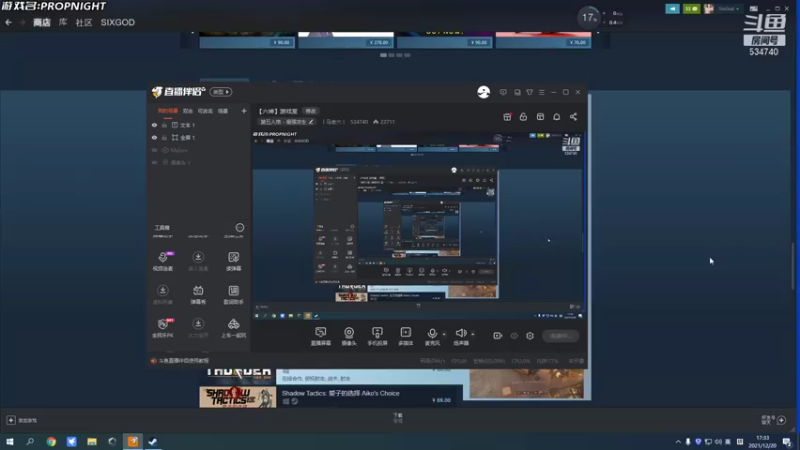The height and width of the screenshot is (450, 800).
Task: Open the gift box icon above the preview
Action: (x=507, y=117)
